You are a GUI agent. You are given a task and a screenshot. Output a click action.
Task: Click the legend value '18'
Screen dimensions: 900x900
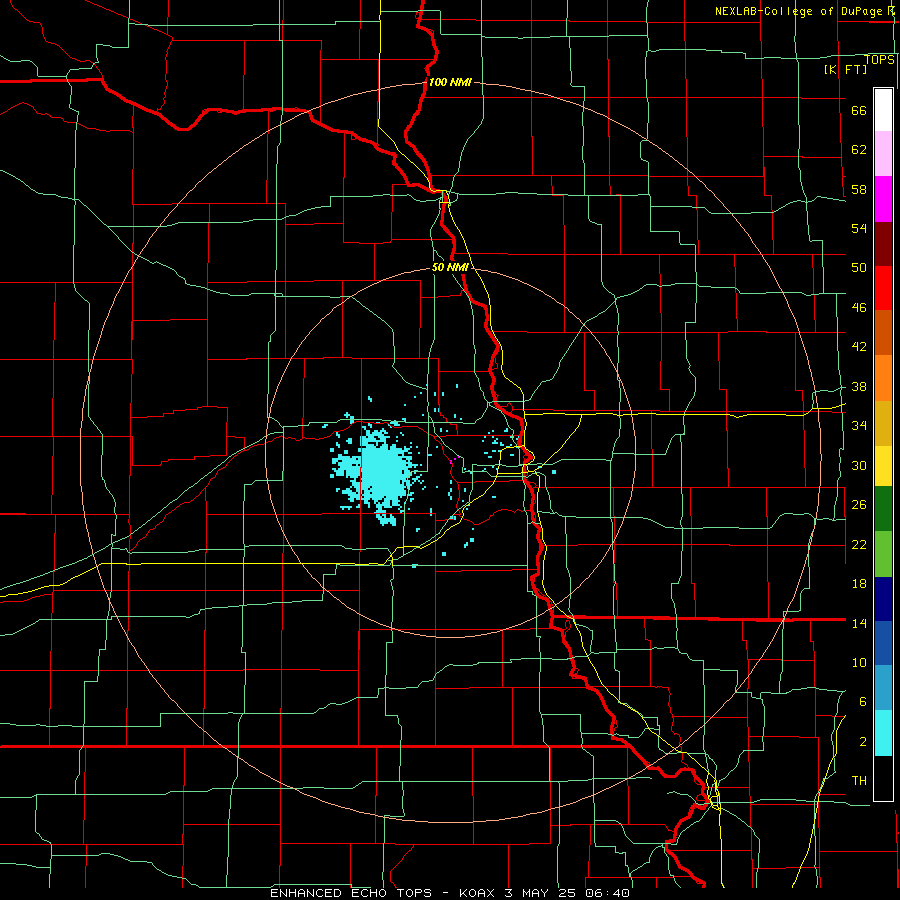pyautogui.click(x=859, y=583)
